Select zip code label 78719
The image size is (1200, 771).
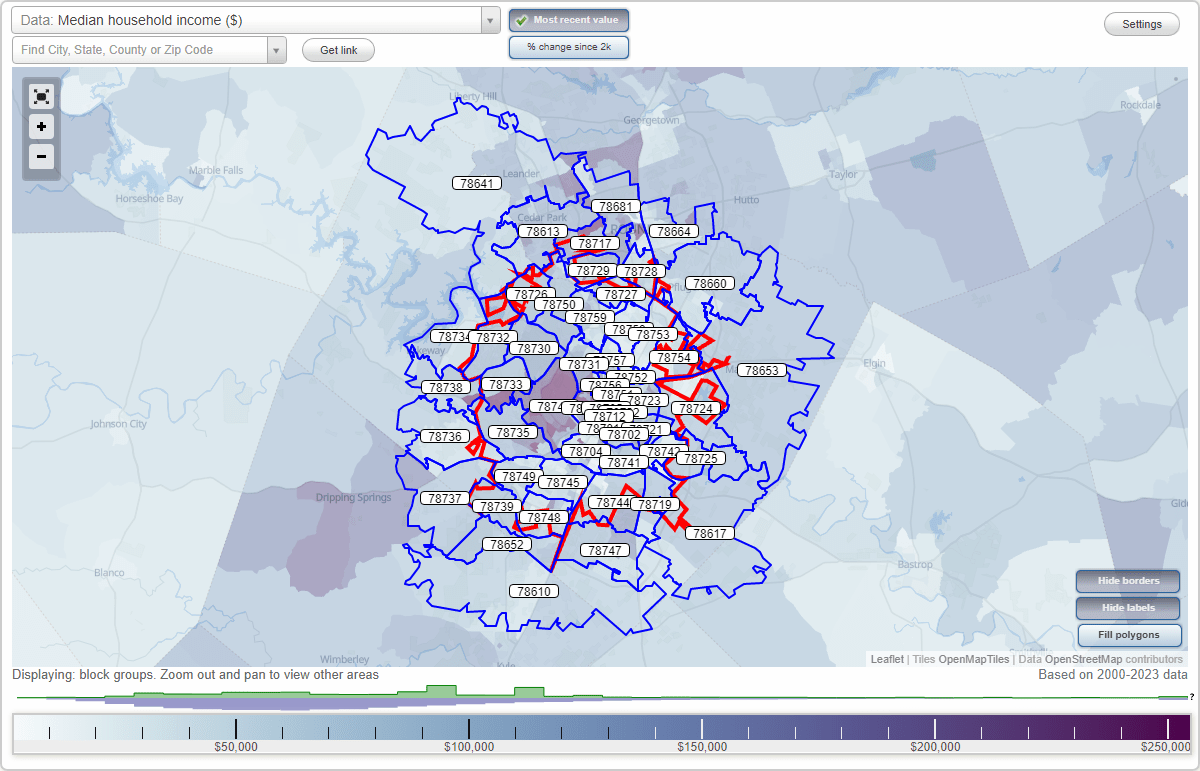coord(655,504)
